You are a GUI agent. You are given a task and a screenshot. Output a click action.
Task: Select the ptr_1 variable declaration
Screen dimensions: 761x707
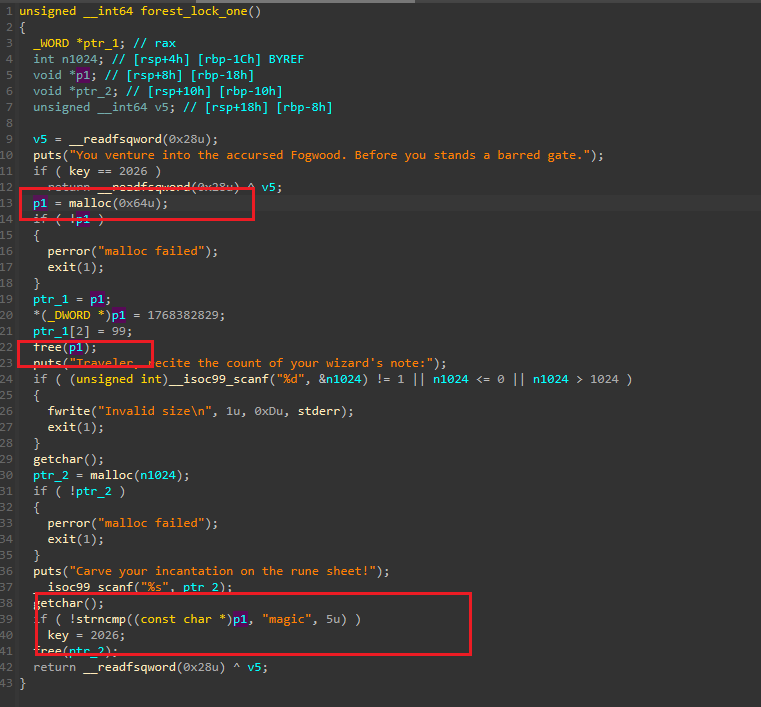point(80,43)
